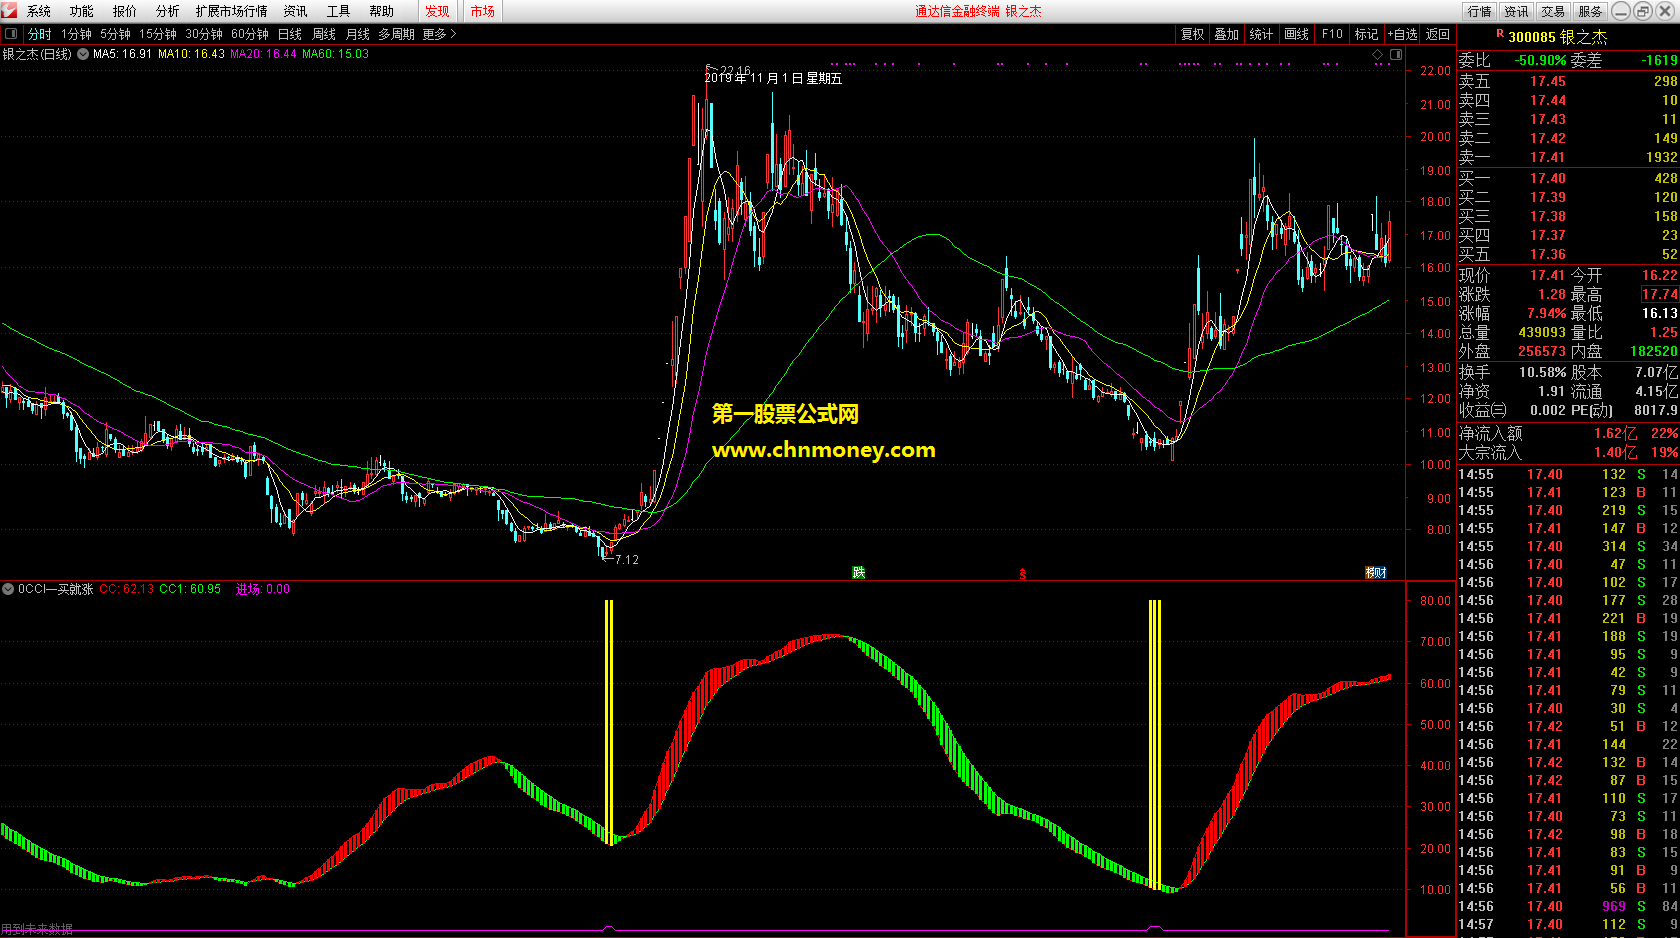Switch to the 市场 tab
1680x938 pixels.
(483, 11)
